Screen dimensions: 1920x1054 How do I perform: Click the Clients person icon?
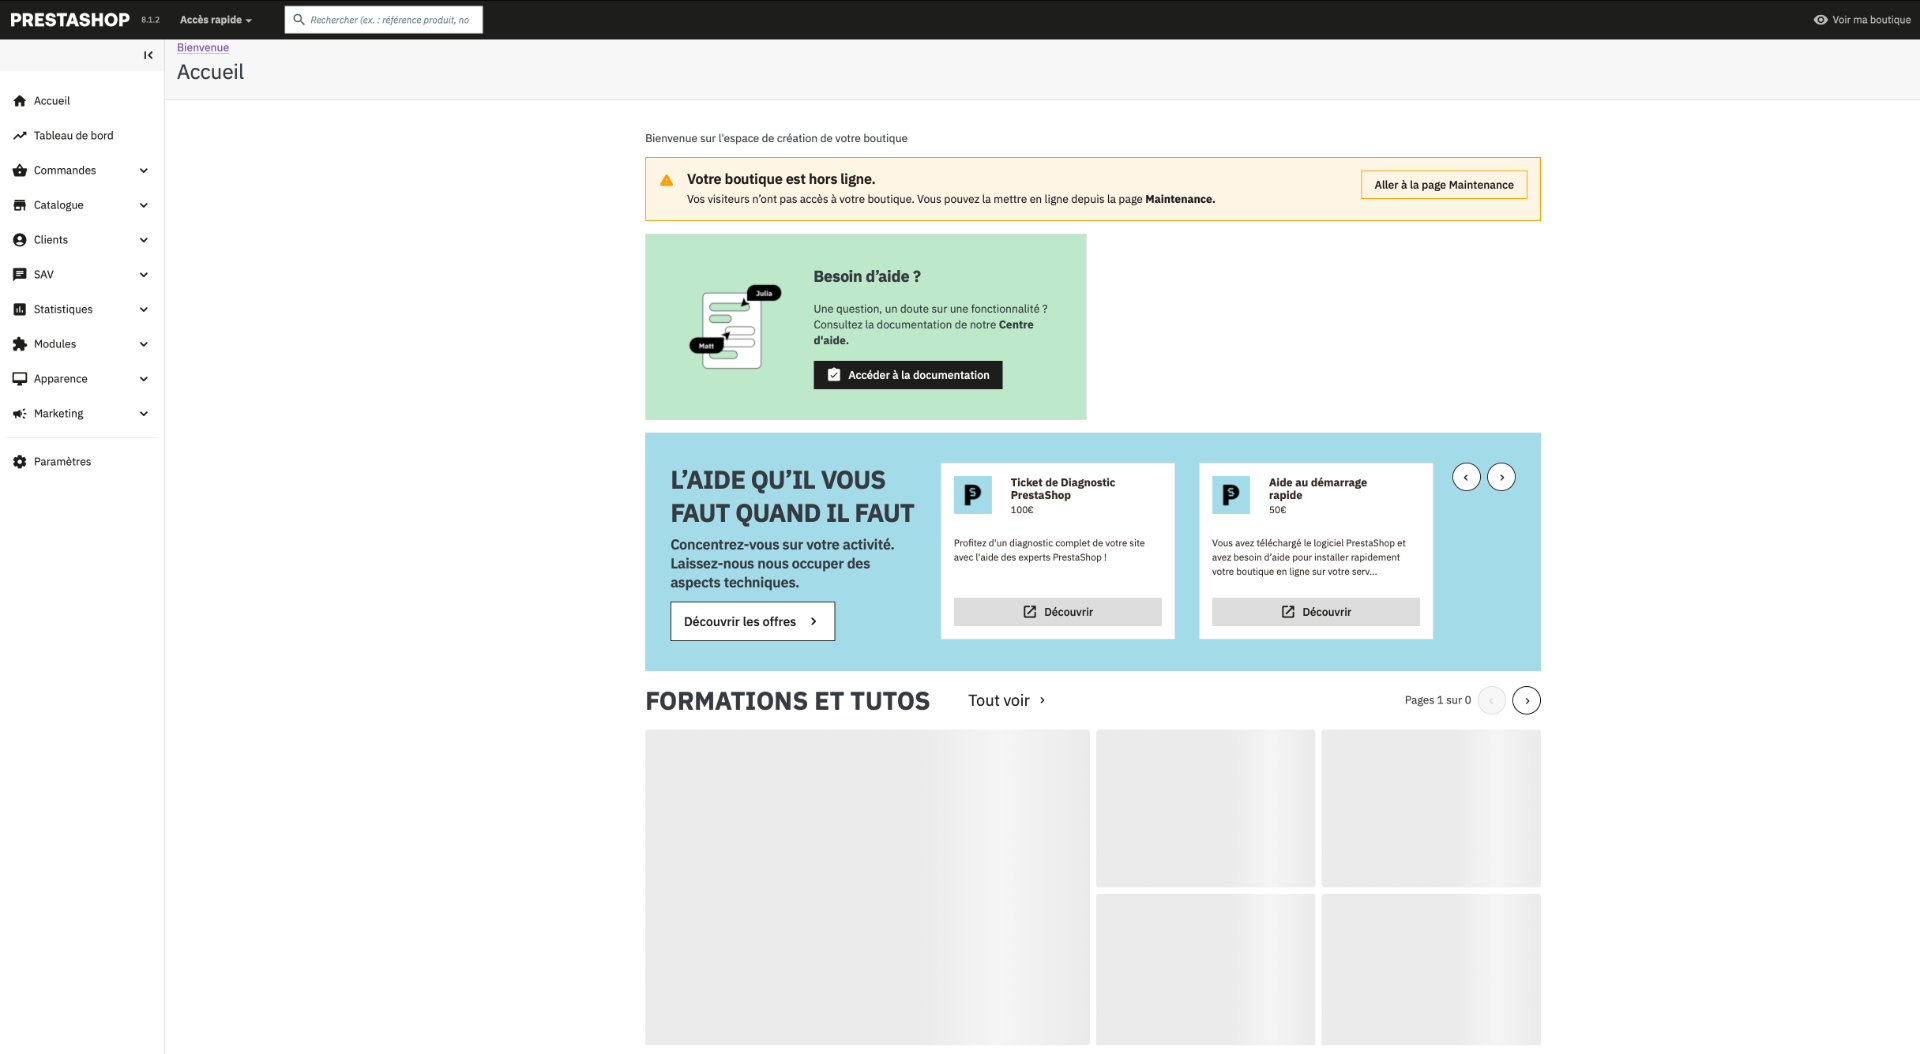[20, 240]
